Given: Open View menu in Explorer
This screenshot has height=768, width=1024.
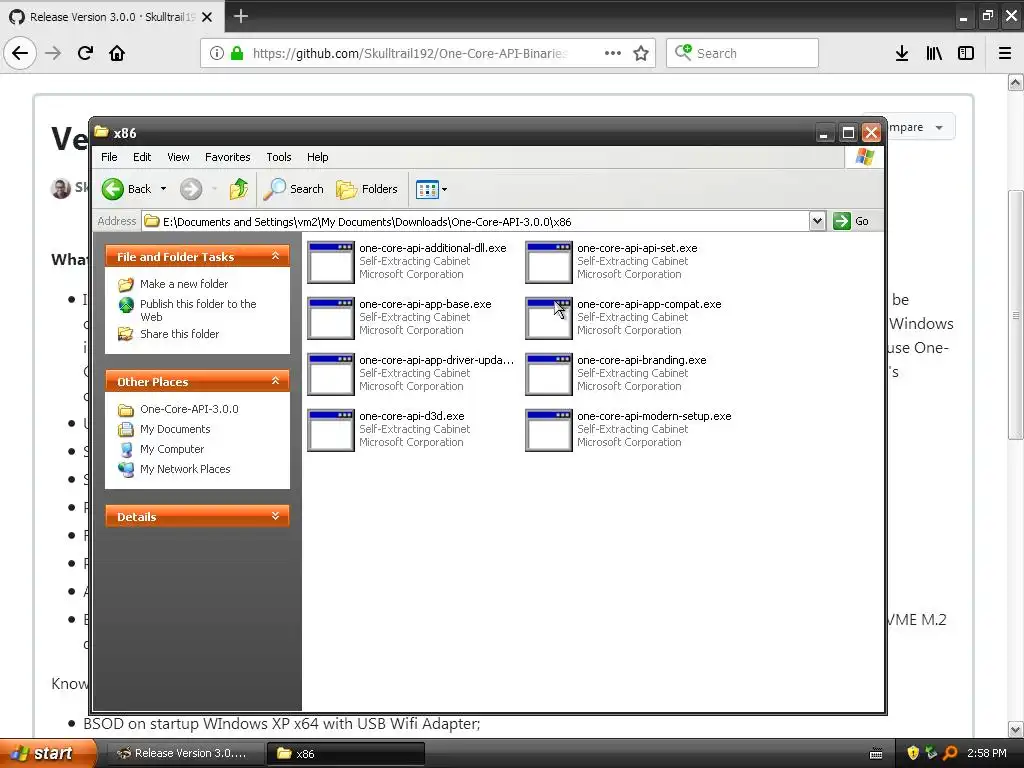Looking at the screenshot, I should click(178, 157).
